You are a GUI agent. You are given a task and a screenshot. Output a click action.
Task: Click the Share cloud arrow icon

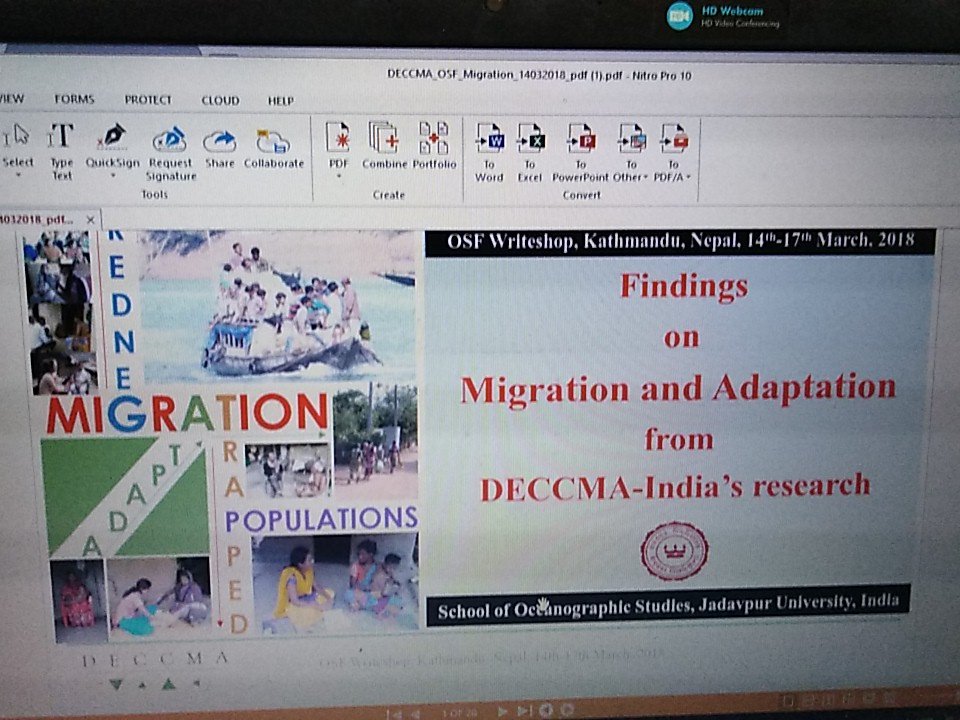(220, 141)
